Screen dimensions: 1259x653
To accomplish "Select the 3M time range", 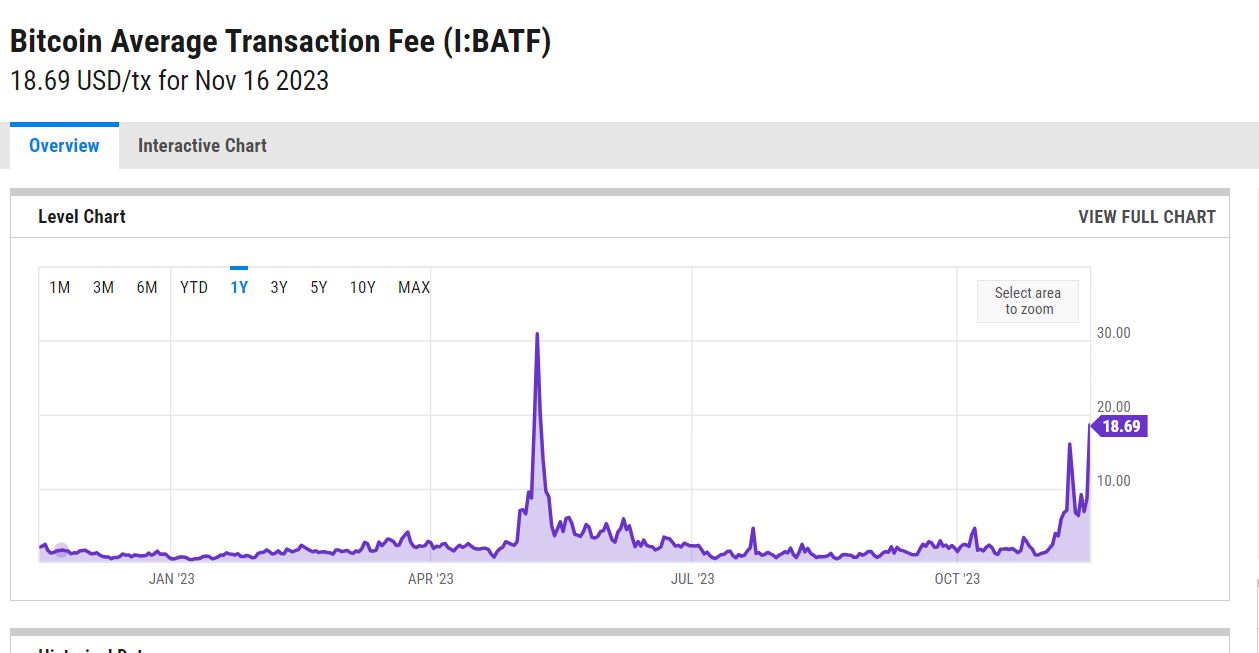I will (103, 288).
